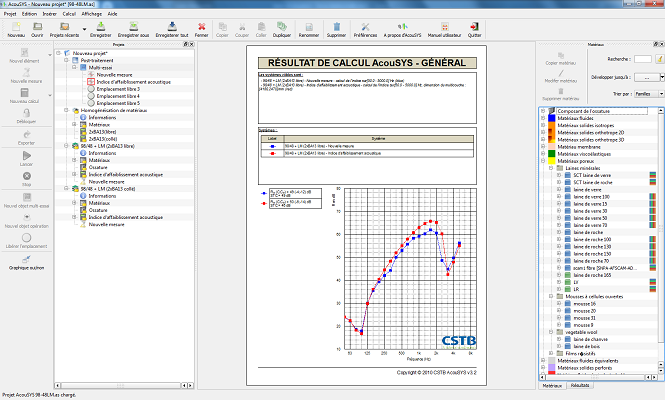Open the Manuel utilisateur icon

pos(444,27)
